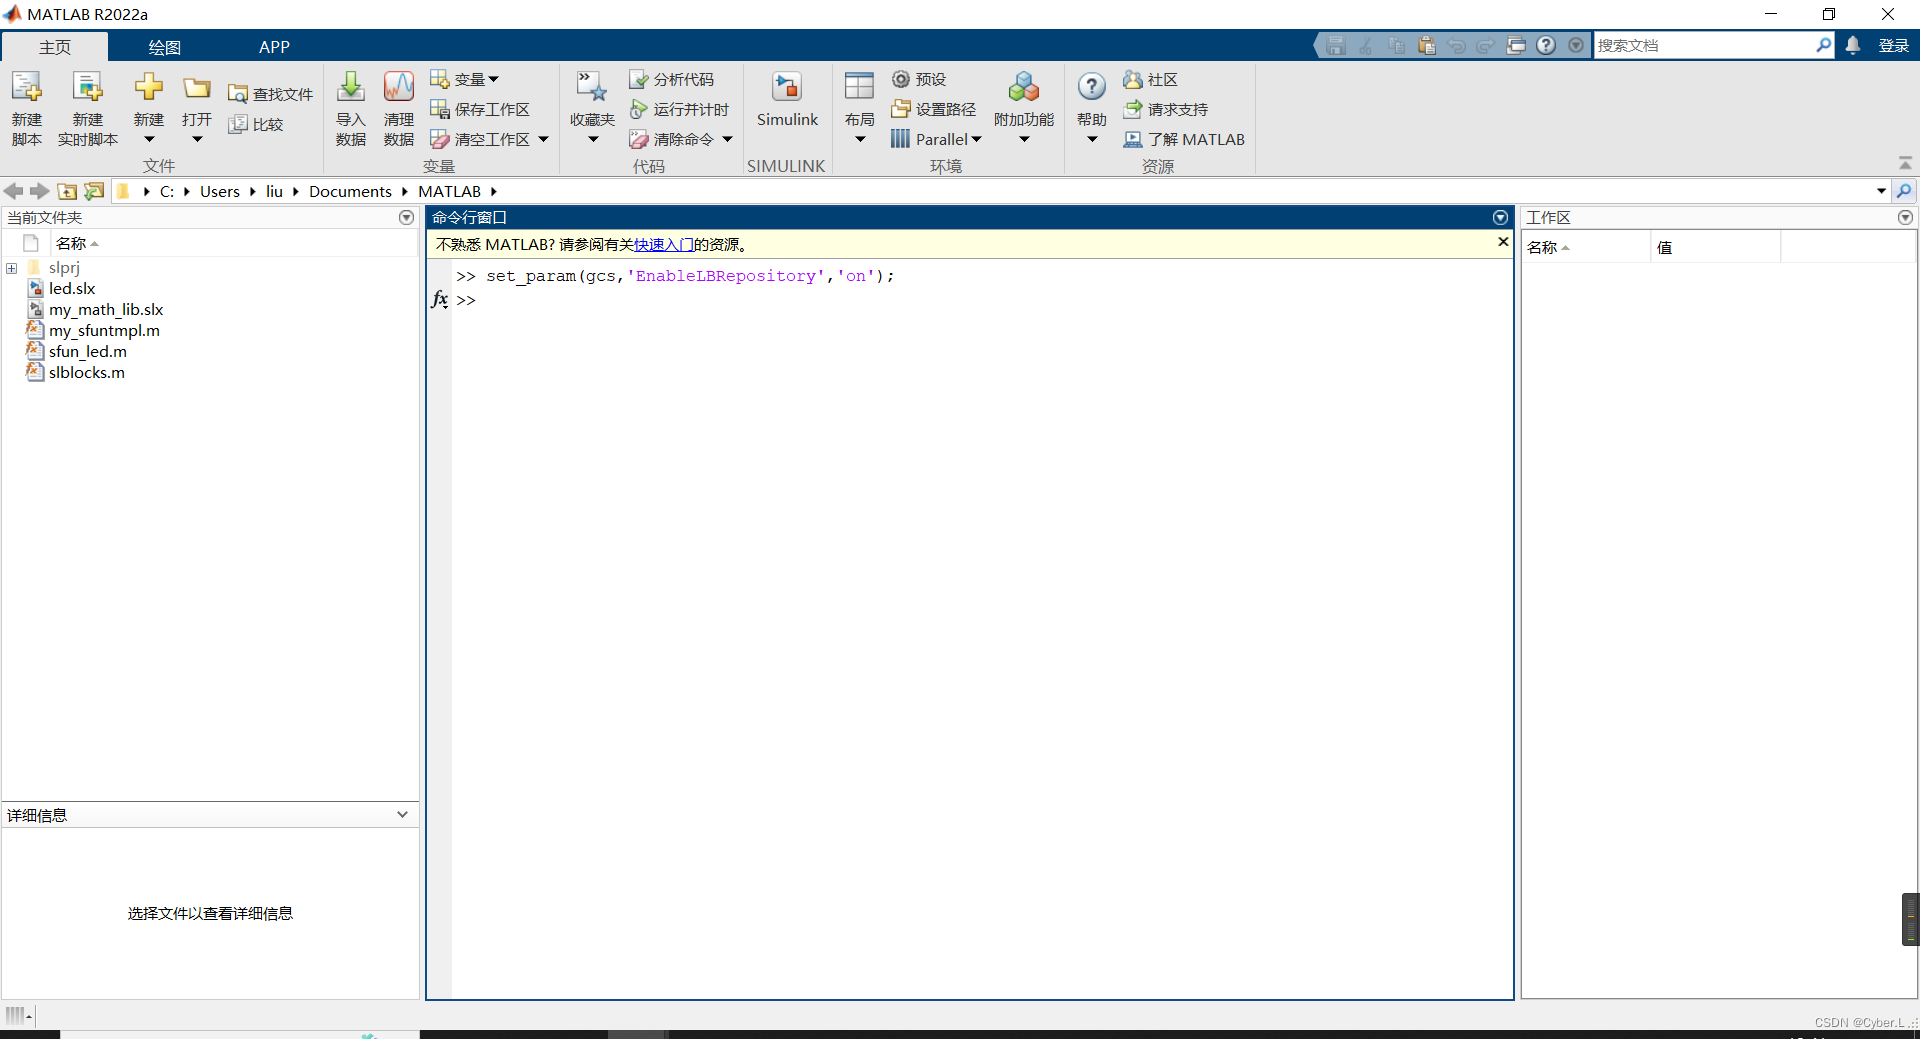Click the 新建脚本 (New Script) icon

click(27, 88)
